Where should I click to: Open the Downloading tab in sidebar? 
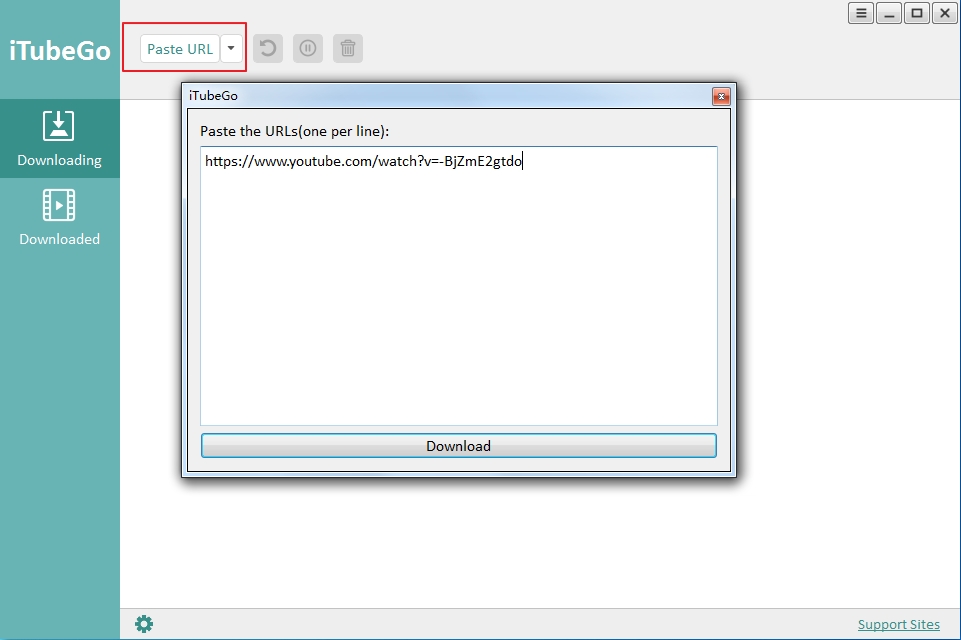[x=59, y=139]
